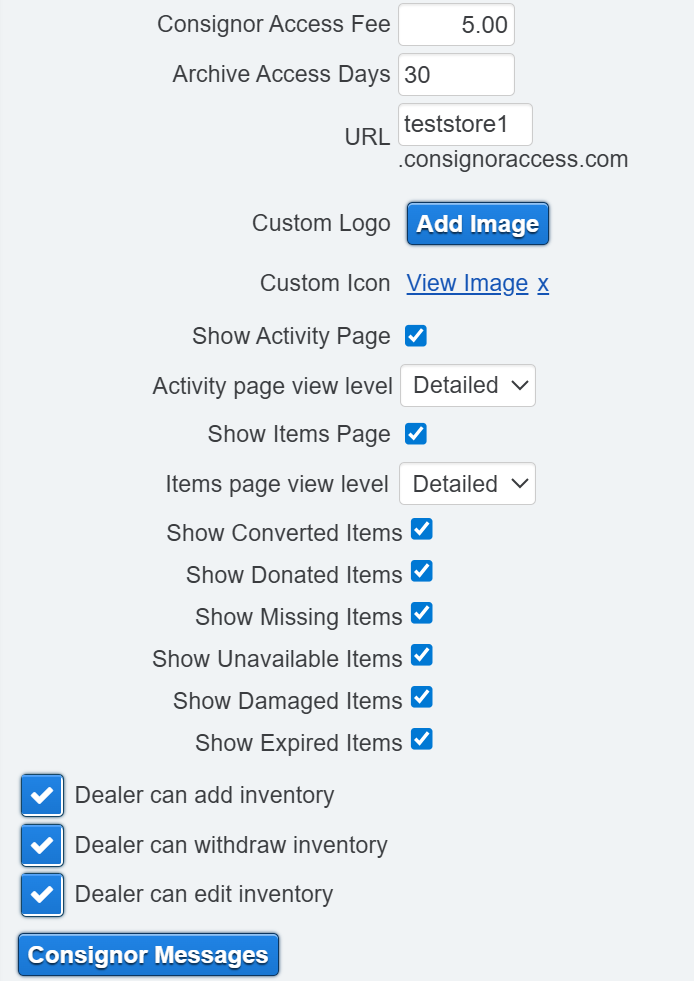Uncheck Show Damaged Items

[x=422, y=697]
